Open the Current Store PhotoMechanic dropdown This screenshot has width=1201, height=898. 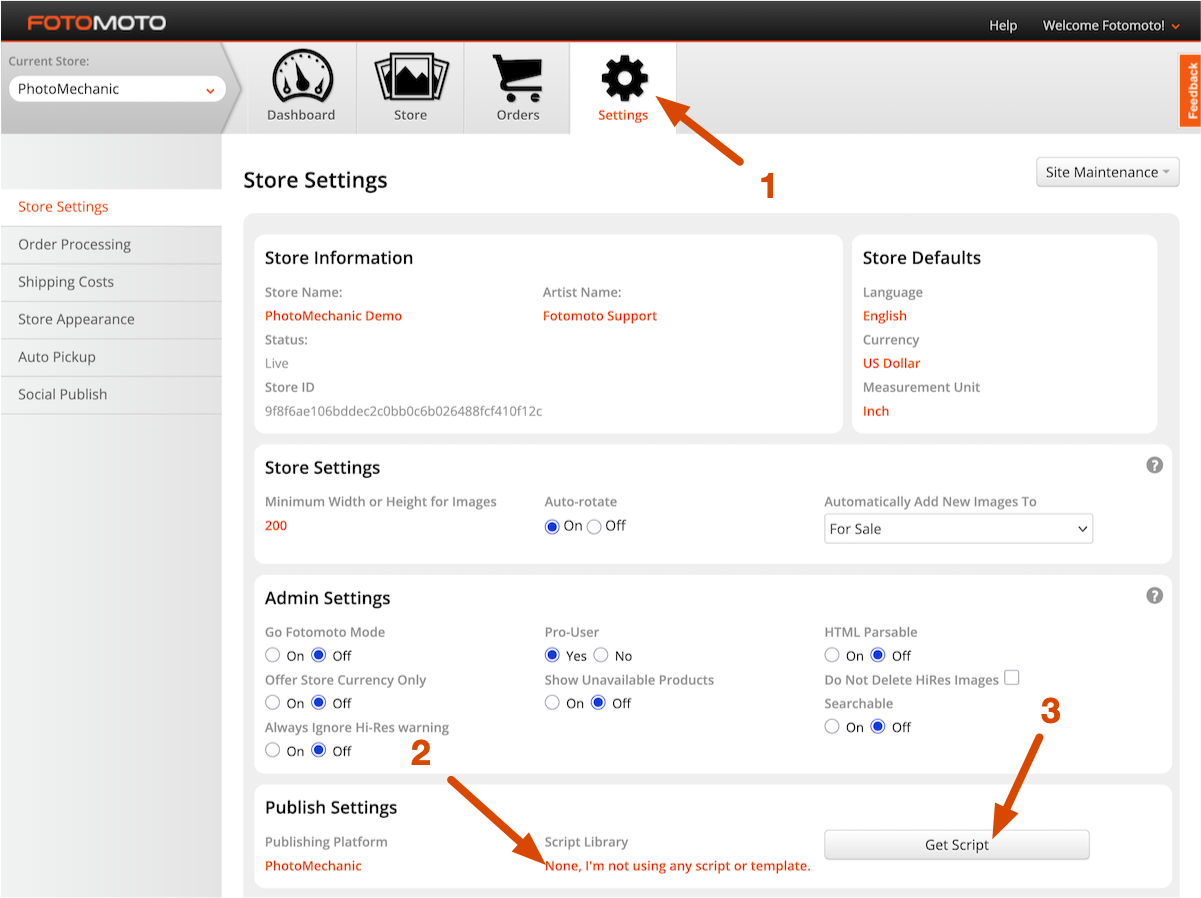(x=117, y=89)
